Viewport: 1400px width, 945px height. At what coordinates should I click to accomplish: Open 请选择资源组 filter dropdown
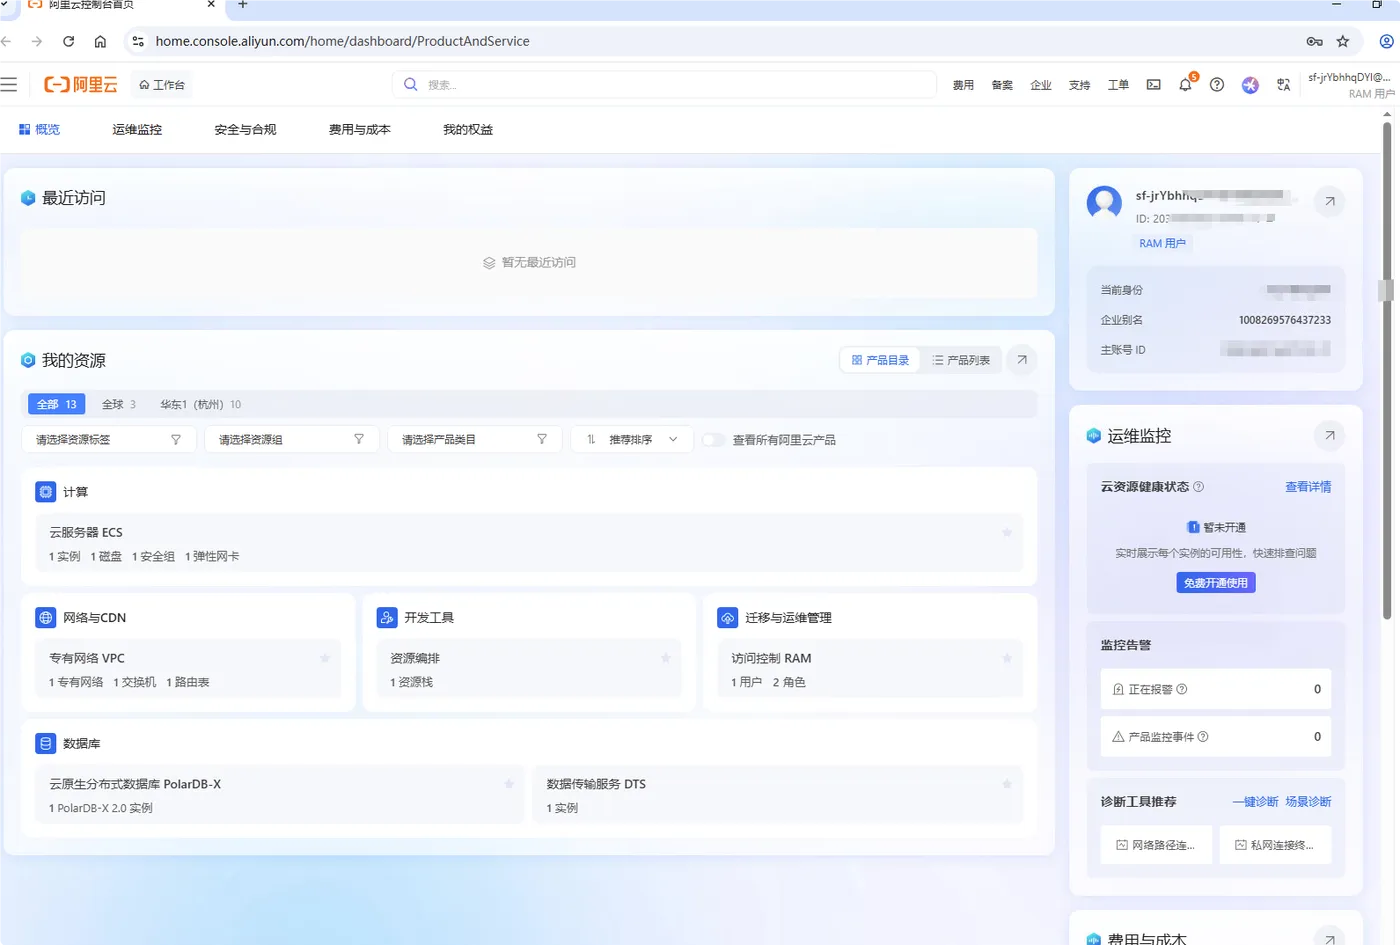coord(292,440)
